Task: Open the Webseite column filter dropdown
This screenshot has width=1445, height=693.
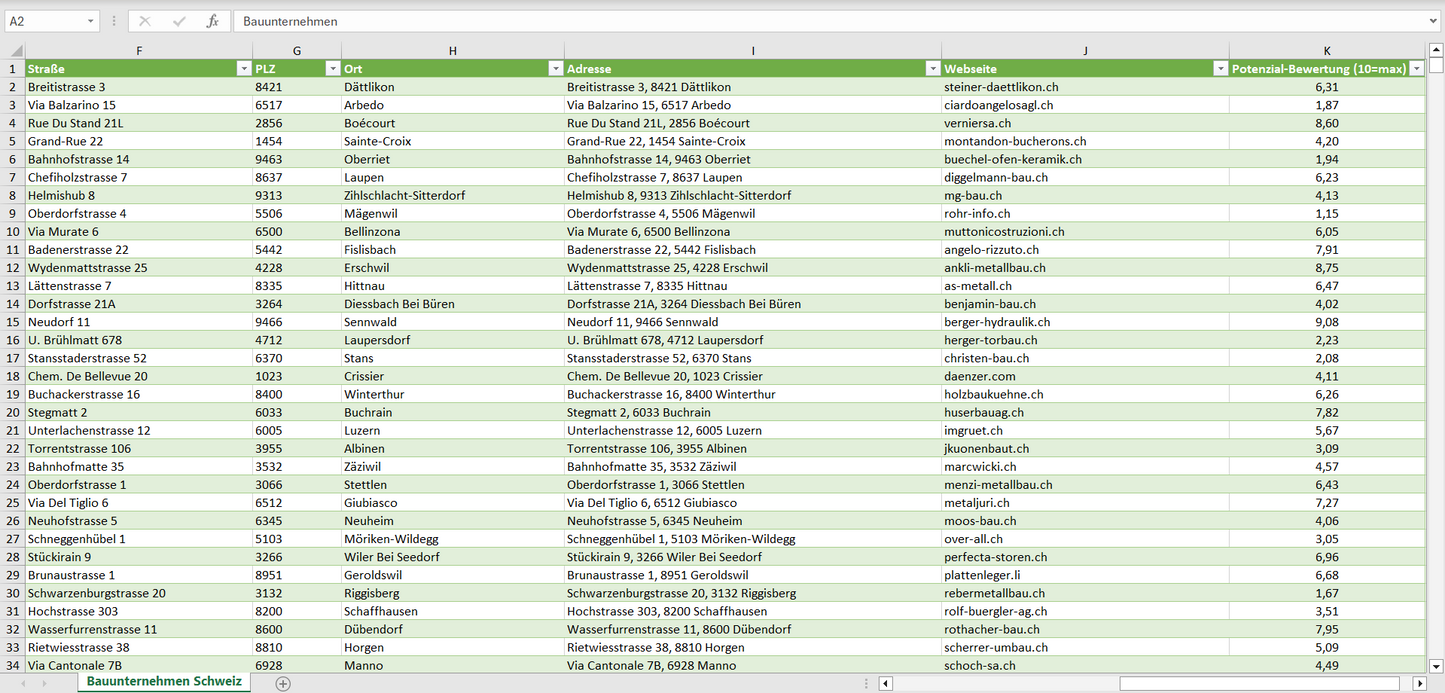Action: (1220, 69)
